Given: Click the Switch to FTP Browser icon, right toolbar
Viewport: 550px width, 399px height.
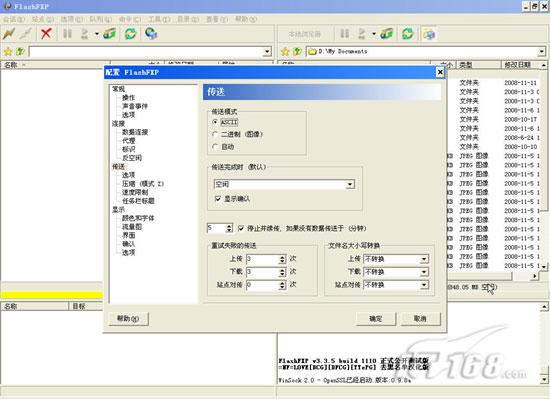Looking at the screenshot, I should click(429, 34).
